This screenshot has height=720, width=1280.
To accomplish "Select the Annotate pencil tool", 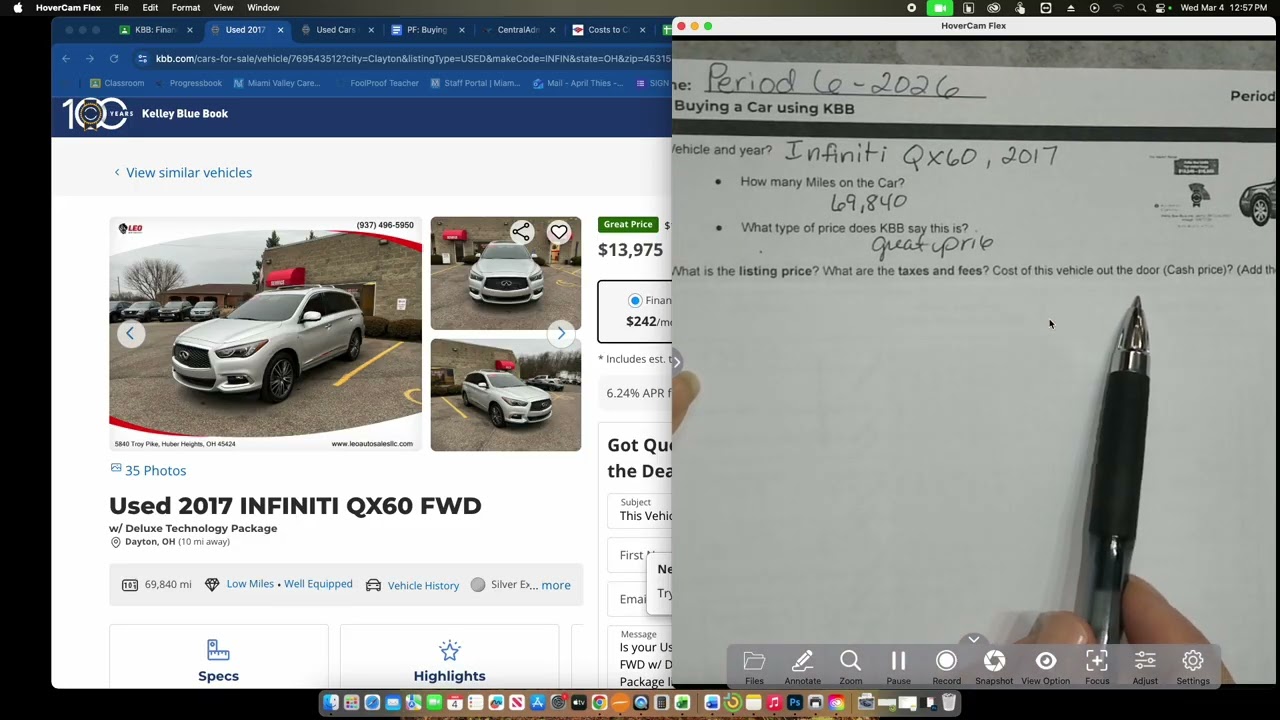I will click(x=802, y=667).
